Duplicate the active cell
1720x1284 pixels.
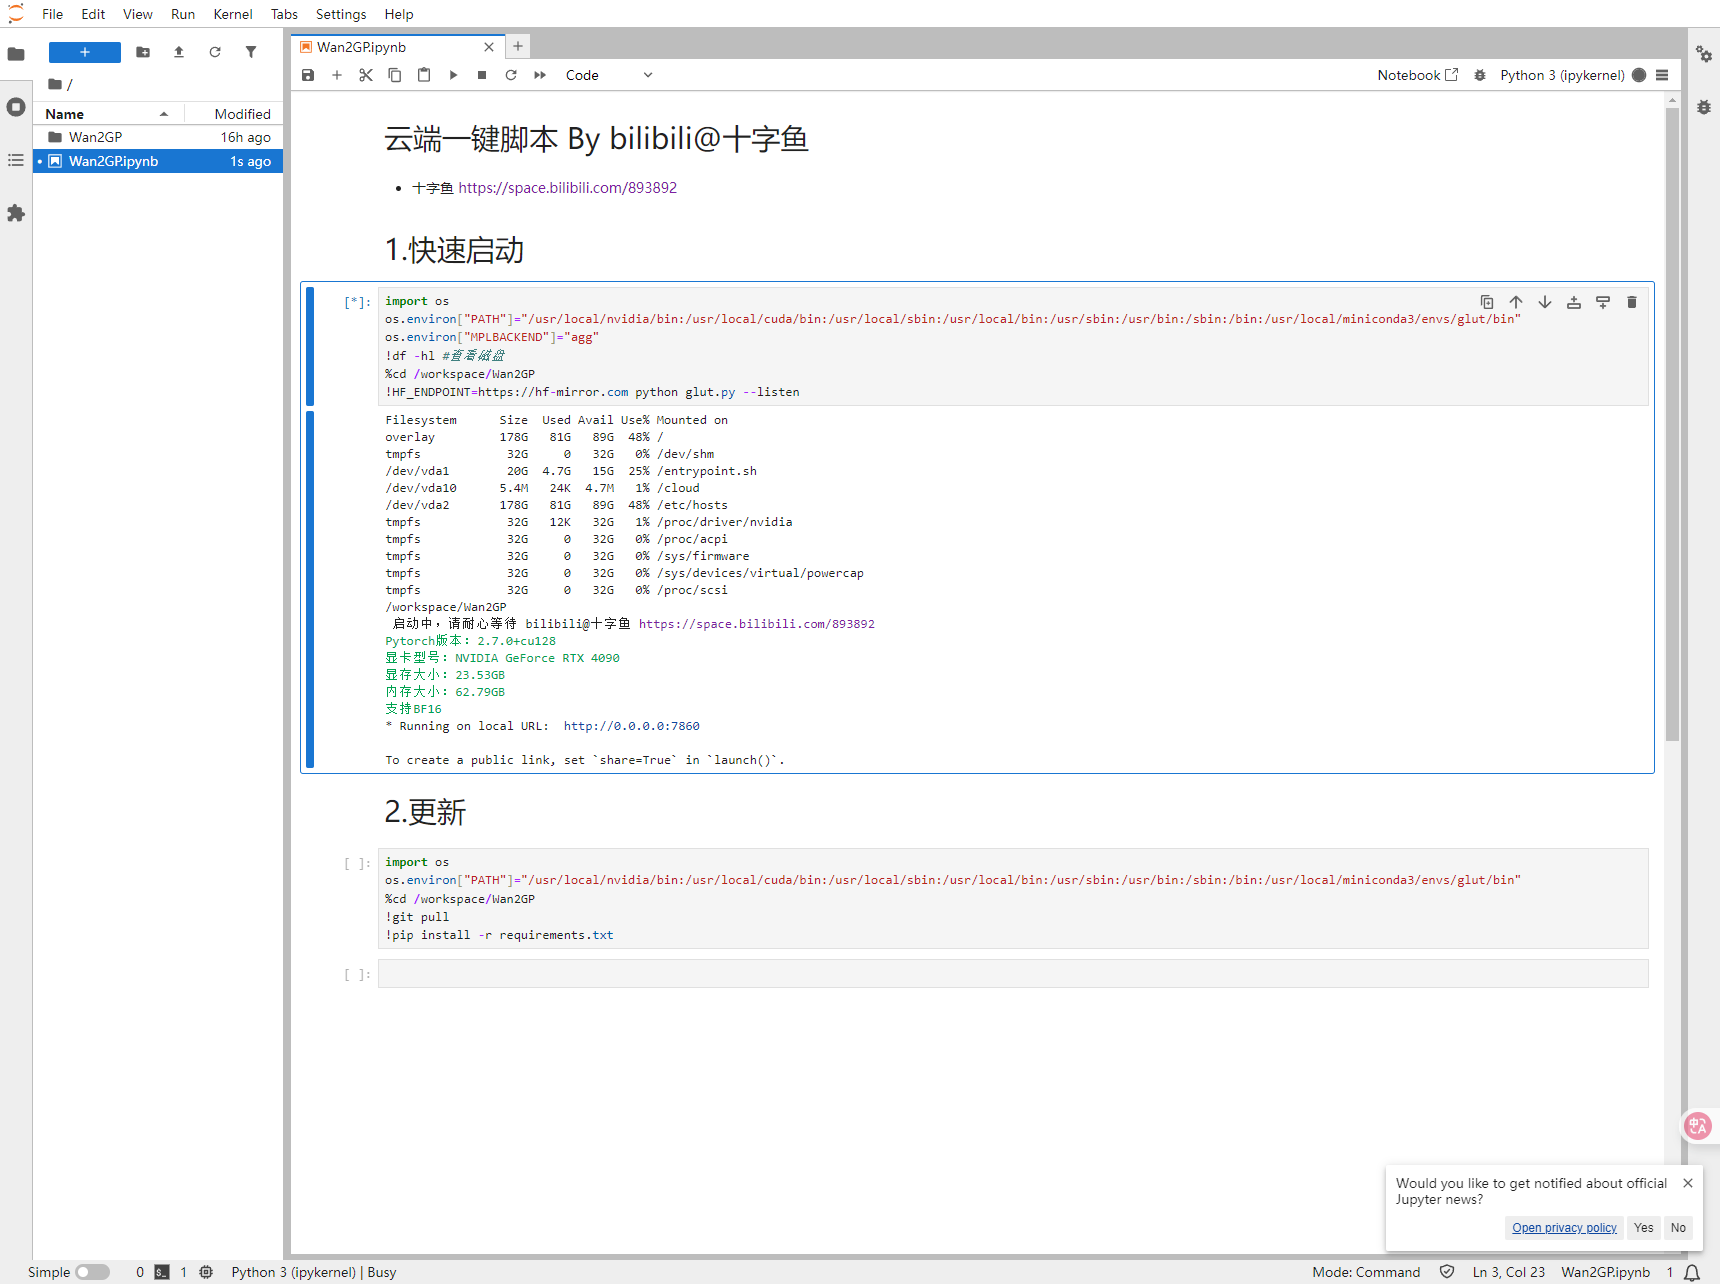tap(1487, 302)
